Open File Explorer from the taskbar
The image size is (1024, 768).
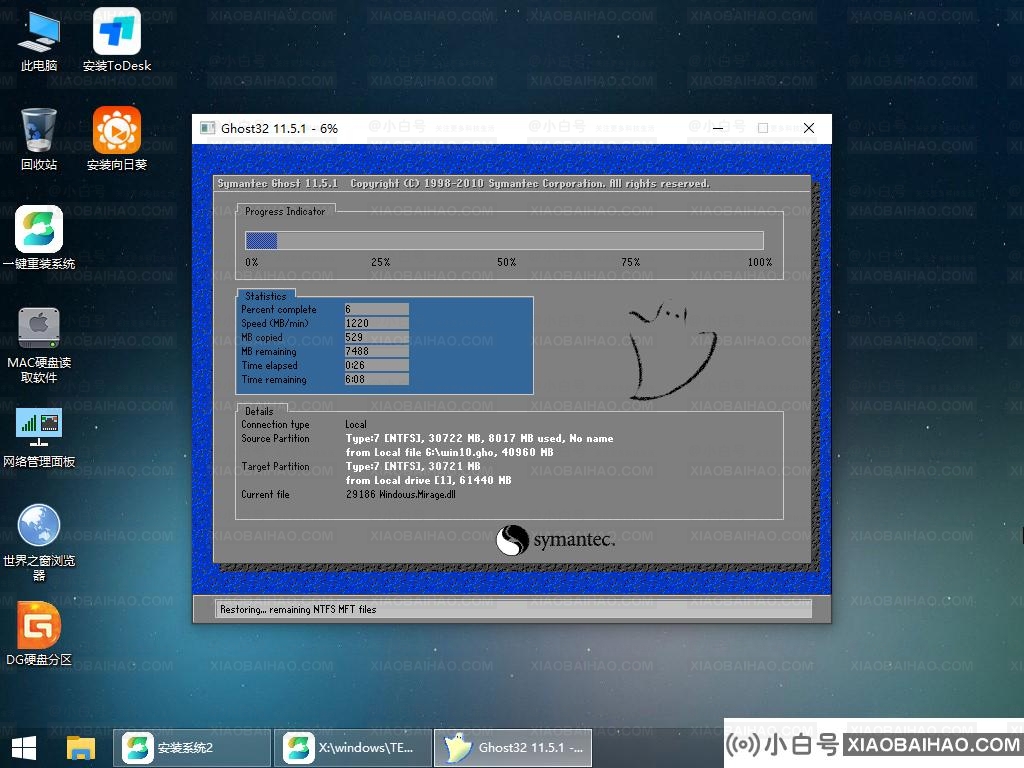[x=80, y=747]
